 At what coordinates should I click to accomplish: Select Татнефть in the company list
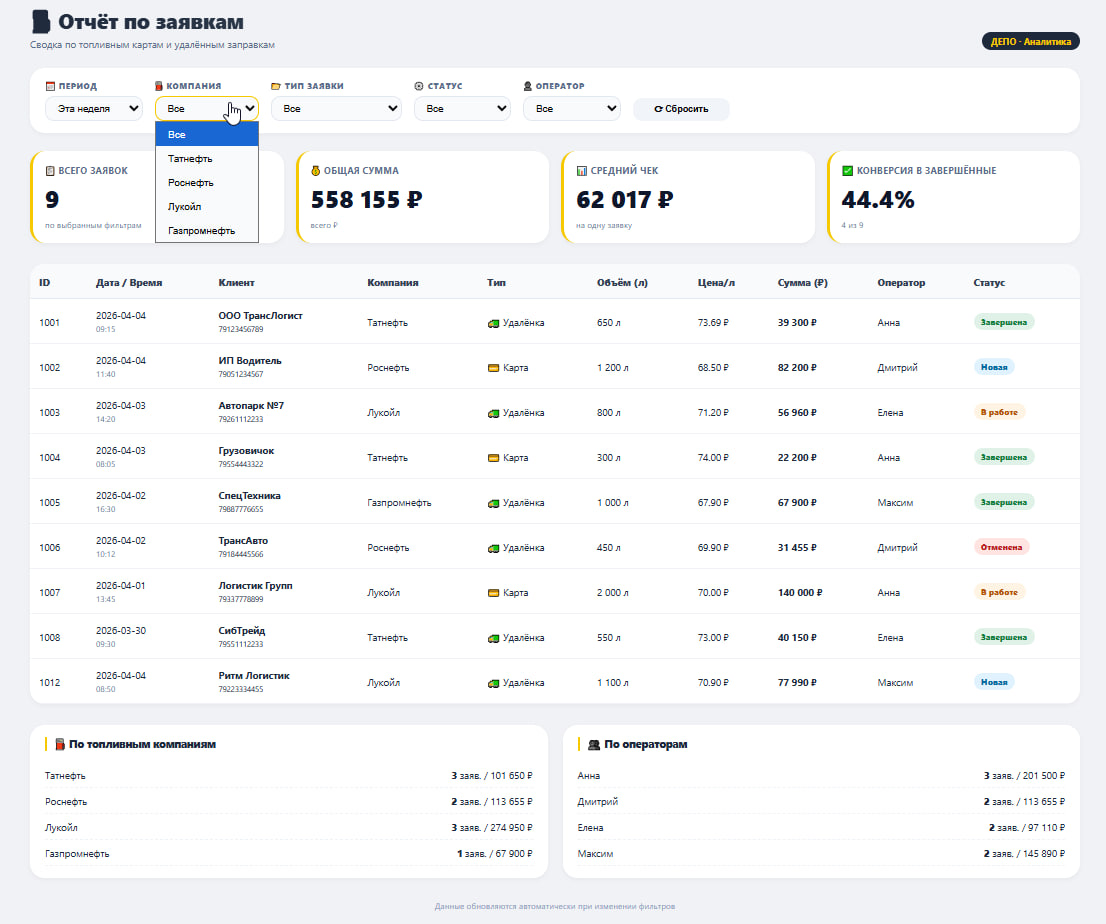coord(207,159)
